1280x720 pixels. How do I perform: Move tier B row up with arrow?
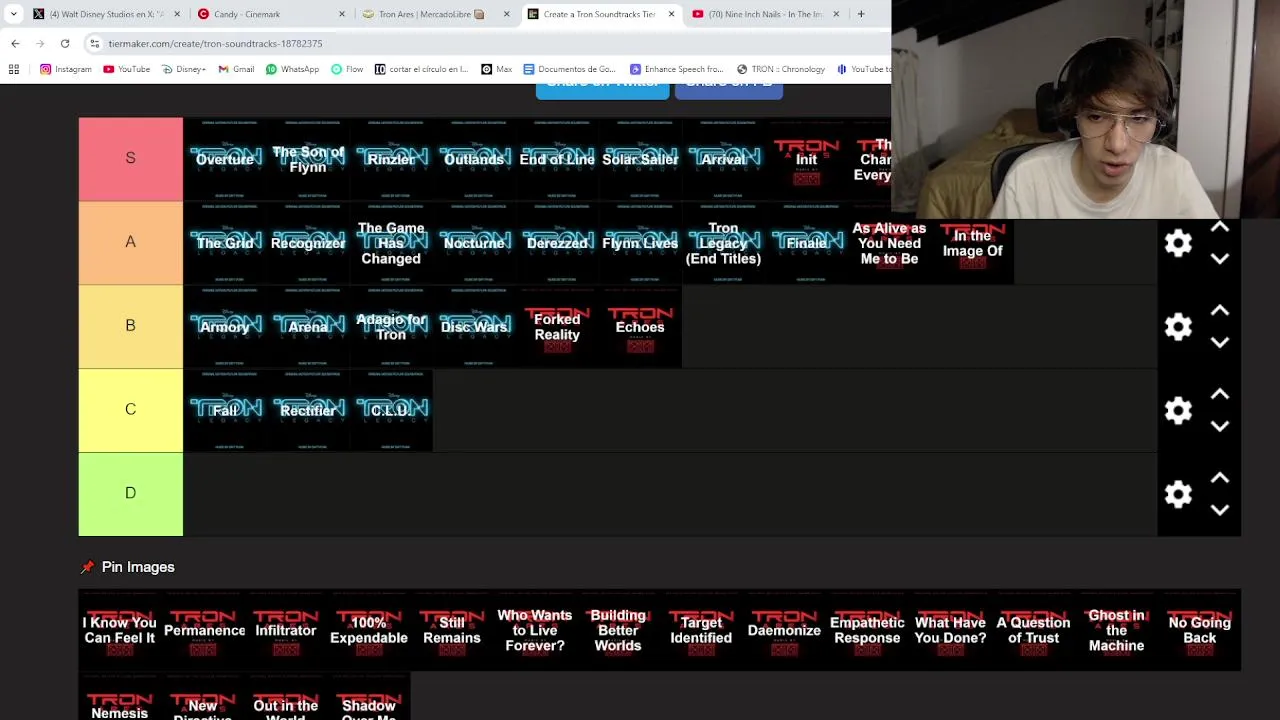(x=1220, y=311)
